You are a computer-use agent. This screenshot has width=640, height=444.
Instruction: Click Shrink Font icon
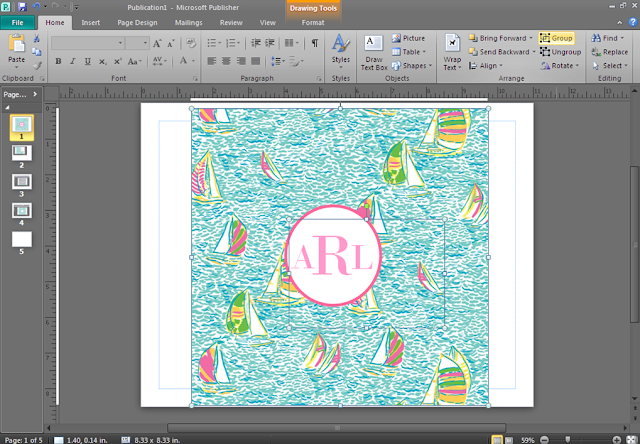point(171,43)
